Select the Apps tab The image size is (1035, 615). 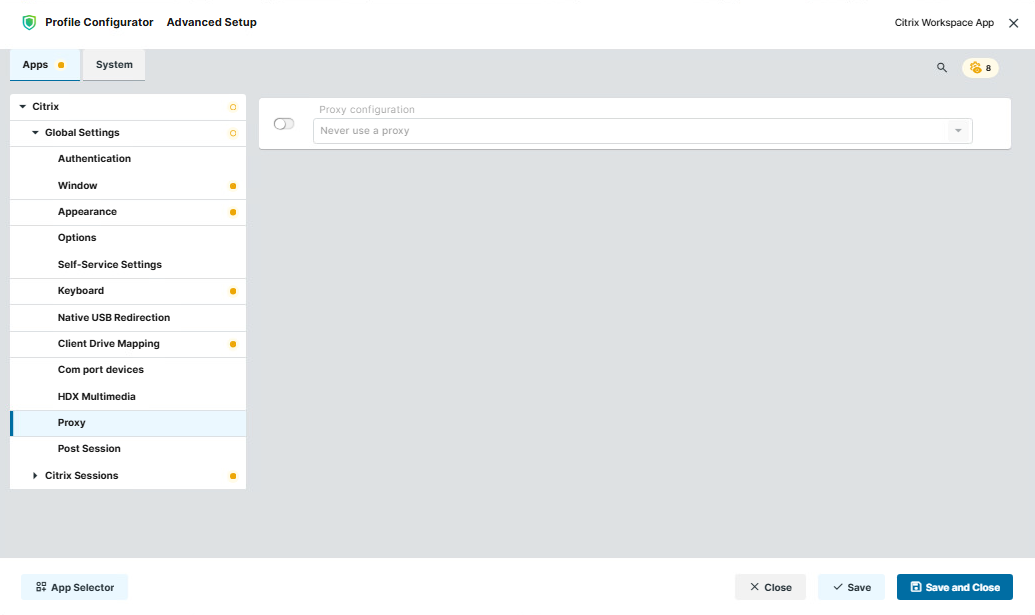click(x=44, y=65)
